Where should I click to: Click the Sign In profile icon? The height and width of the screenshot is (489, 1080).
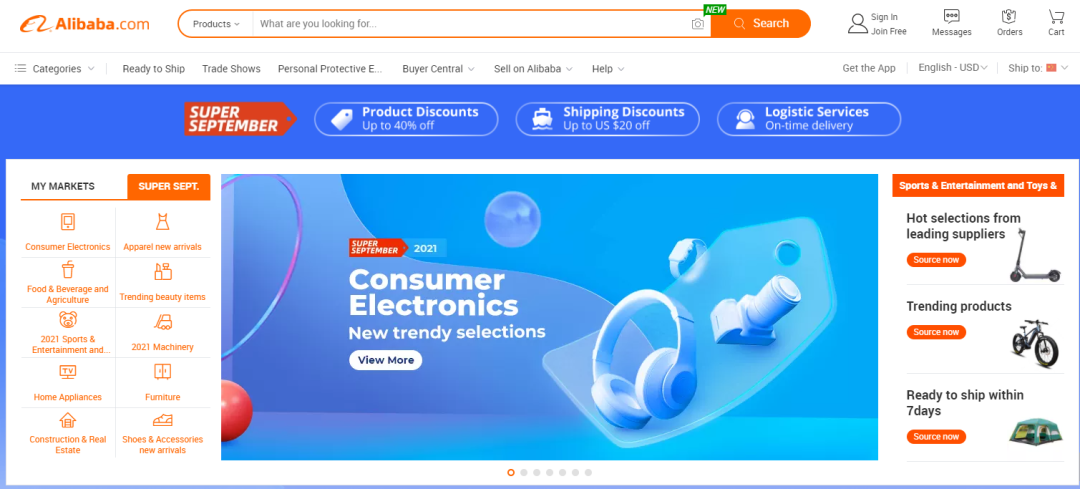(x=858, y=23)
